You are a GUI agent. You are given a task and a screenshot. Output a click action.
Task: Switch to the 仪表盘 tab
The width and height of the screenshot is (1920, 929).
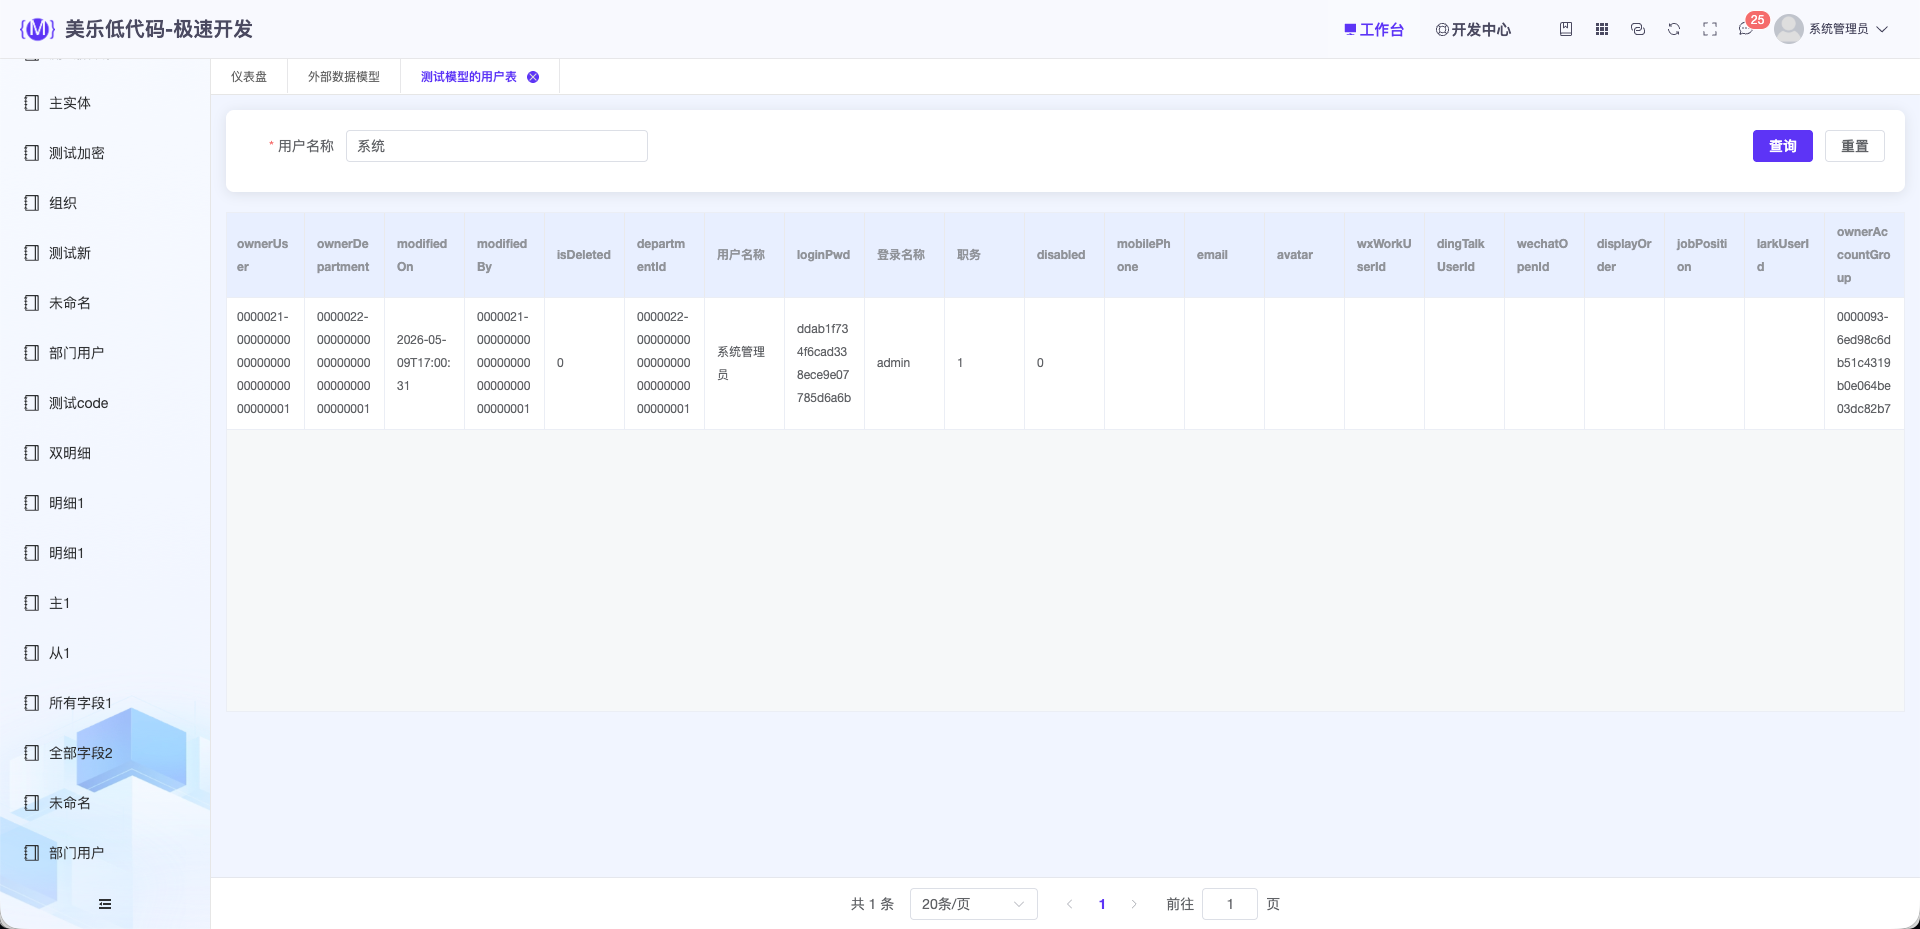[249, 77]
